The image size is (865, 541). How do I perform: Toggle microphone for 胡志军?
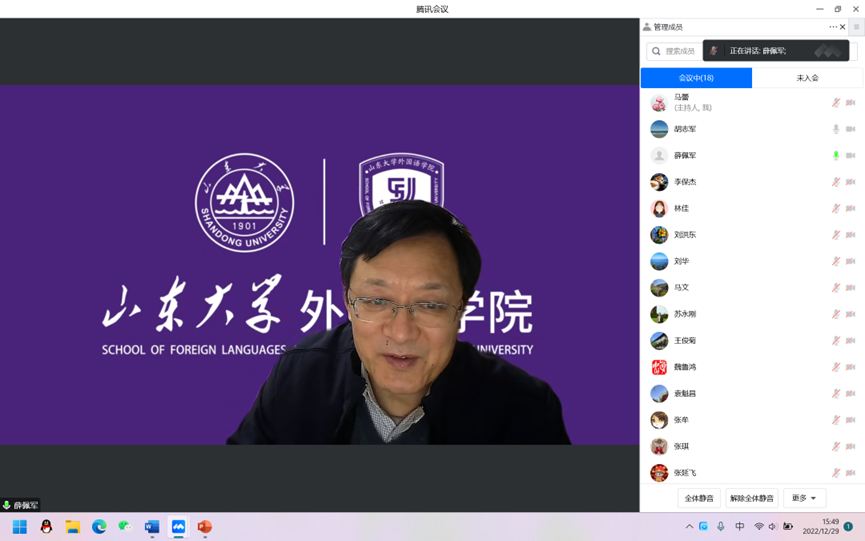coord(836,129)
